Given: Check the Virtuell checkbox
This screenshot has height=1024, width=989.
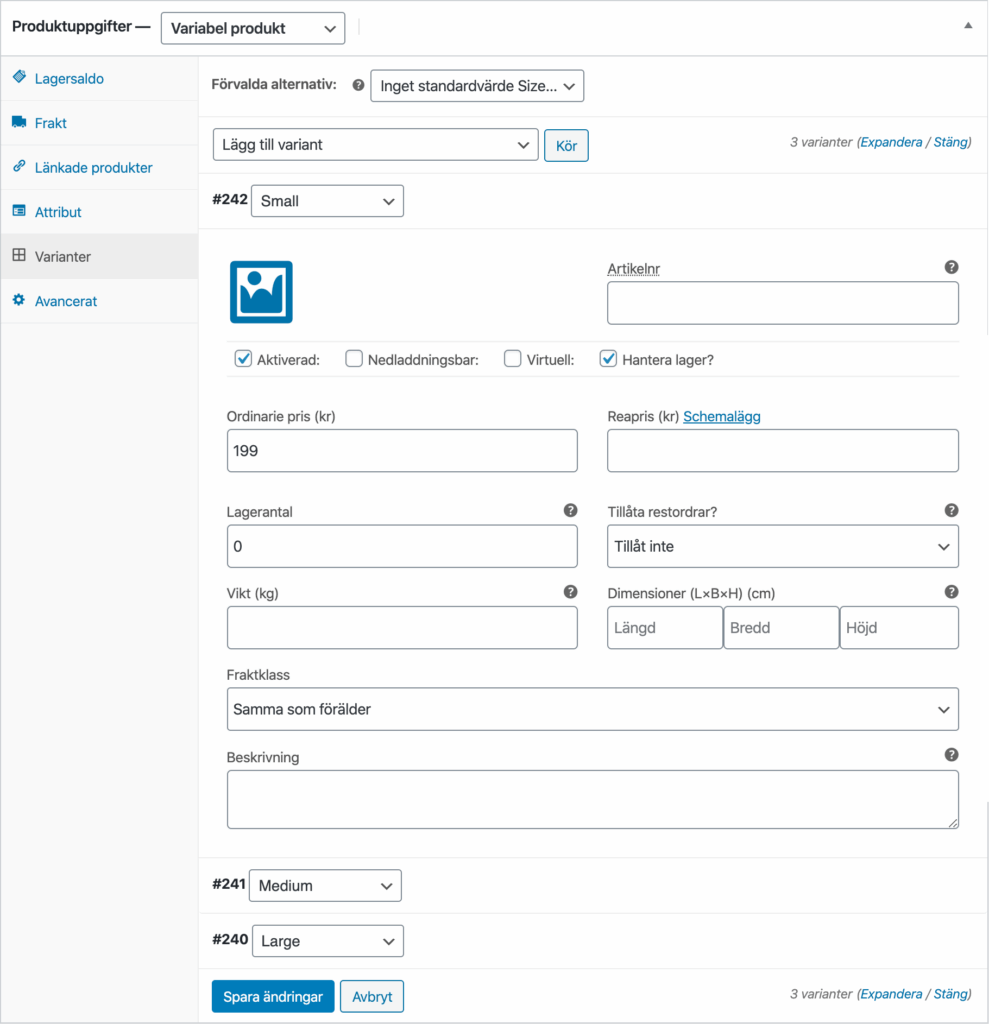Looking at the screenshot, I should pos(512,358).
